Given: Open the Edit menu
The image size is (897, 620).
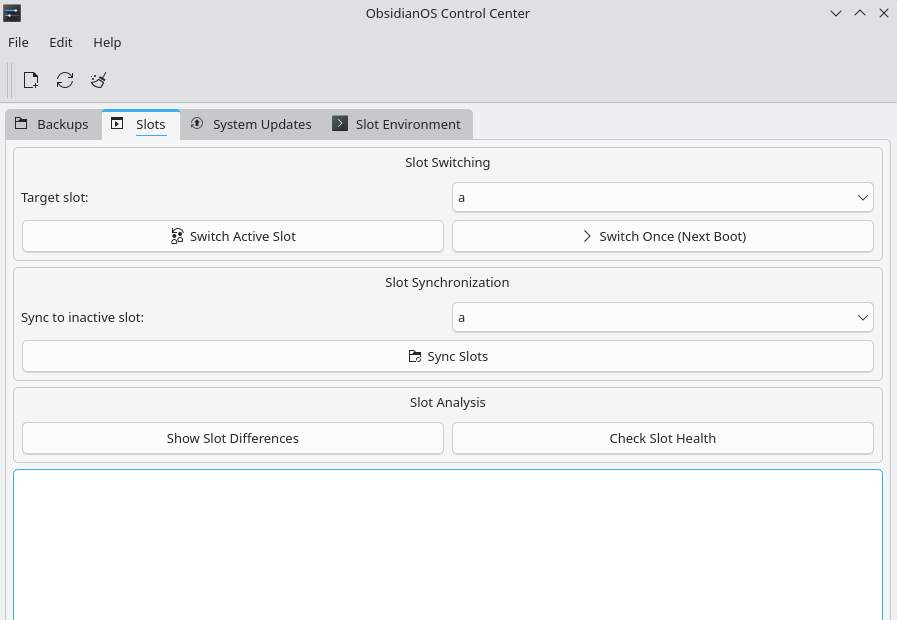Looking at the screenshot, I should pos(60,42).
